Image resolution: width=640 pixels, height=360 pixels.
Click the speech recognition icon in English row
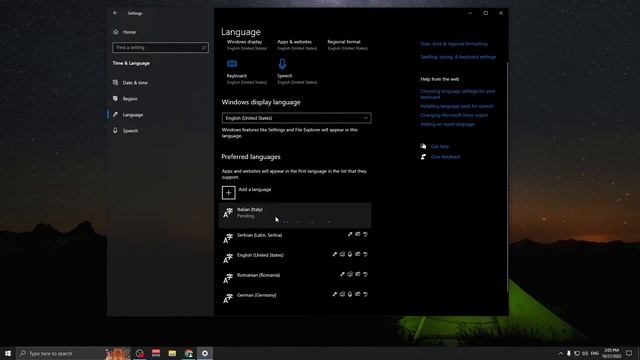pos(350,254)
